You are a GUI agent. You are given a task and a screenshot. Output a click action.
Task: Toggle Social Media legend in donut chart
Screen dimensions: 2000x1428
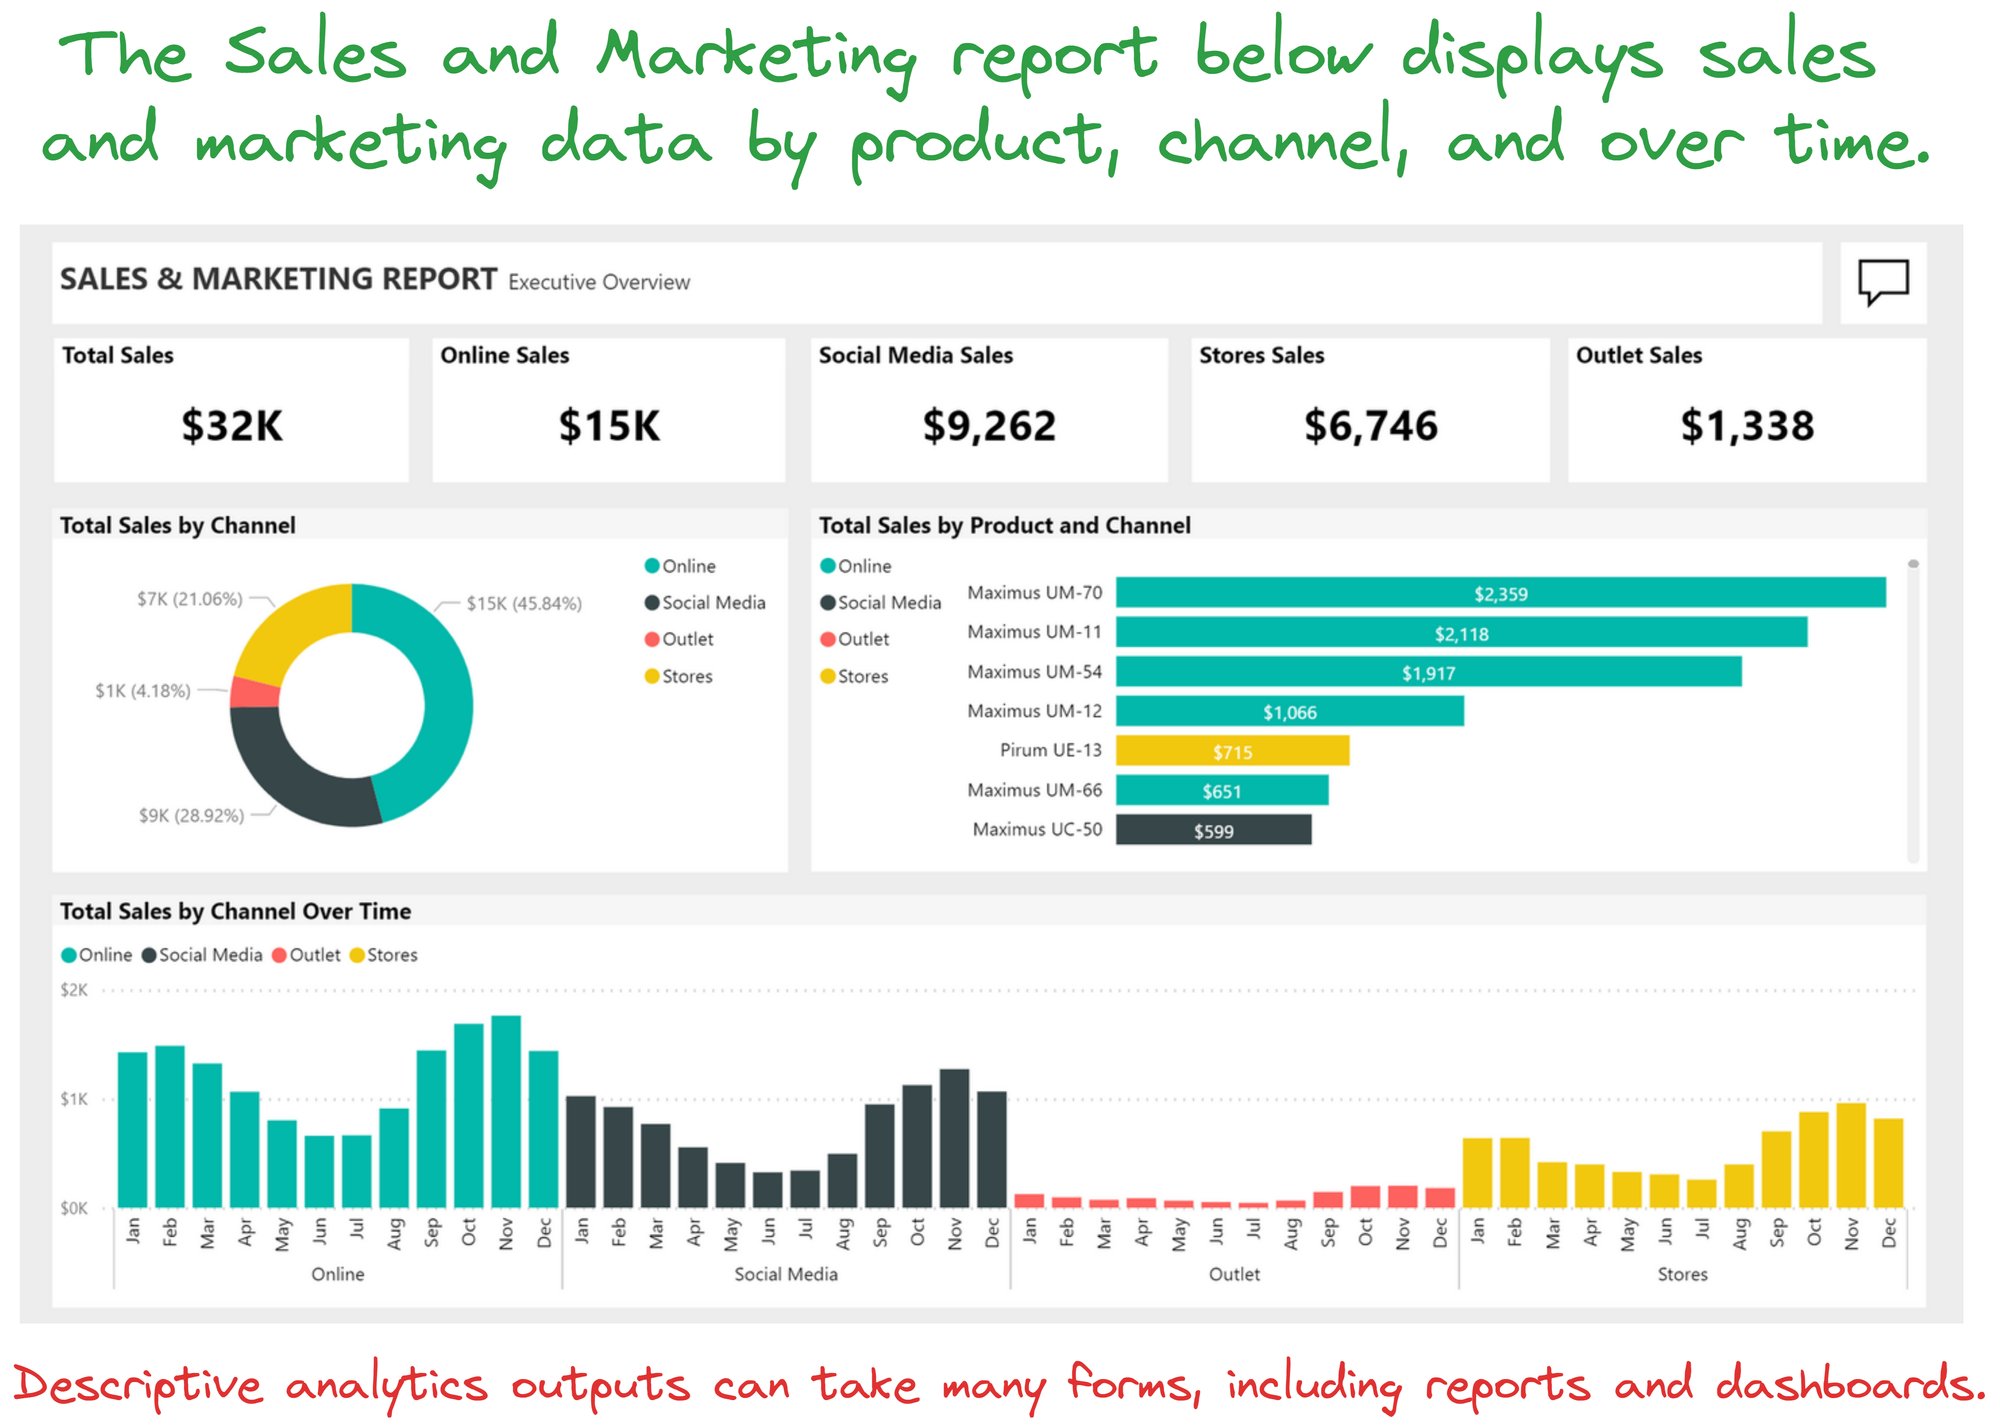click(x=705, y=603)
